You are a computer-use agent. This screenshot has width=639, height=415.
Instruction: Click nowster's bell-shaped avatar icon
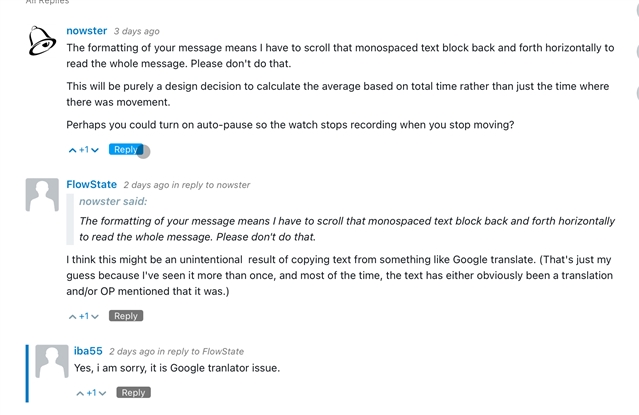42,41
